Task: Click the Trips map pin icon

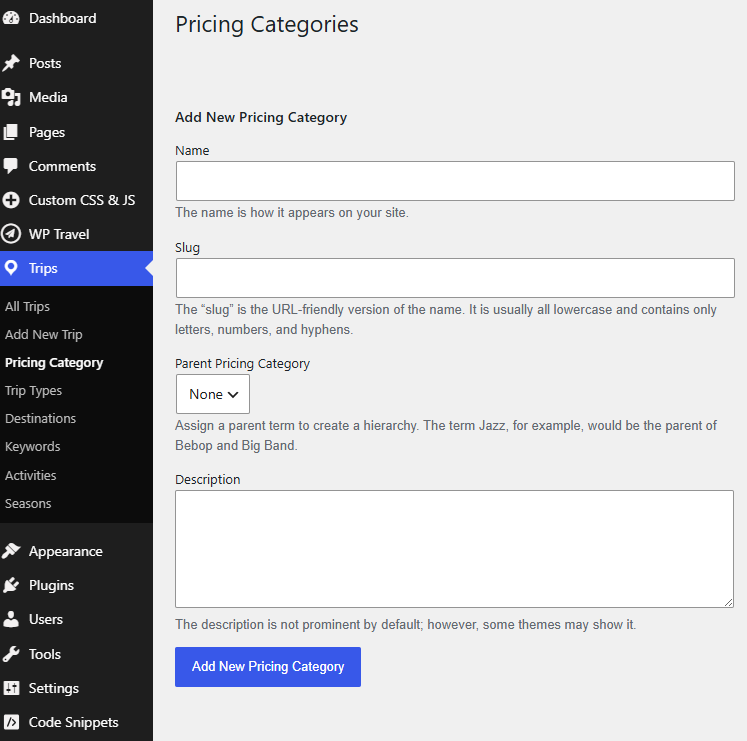Action: 11,268
